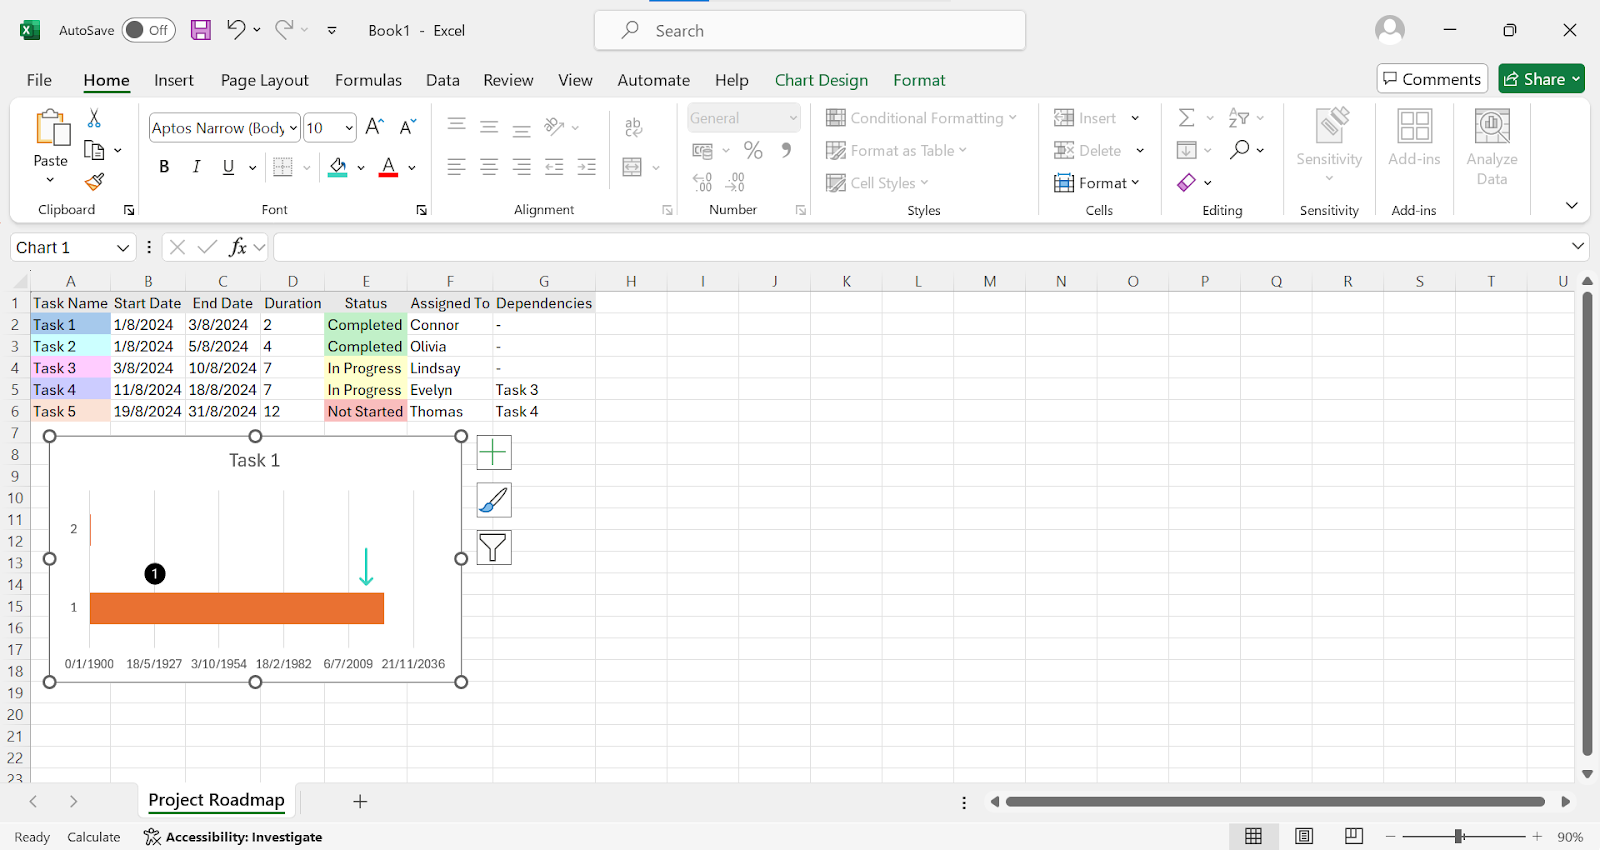Image resolution: width=1600 pixels, height=850 pixels.
Task: Open Chart Filters funnel button
Action: (494, 547)
